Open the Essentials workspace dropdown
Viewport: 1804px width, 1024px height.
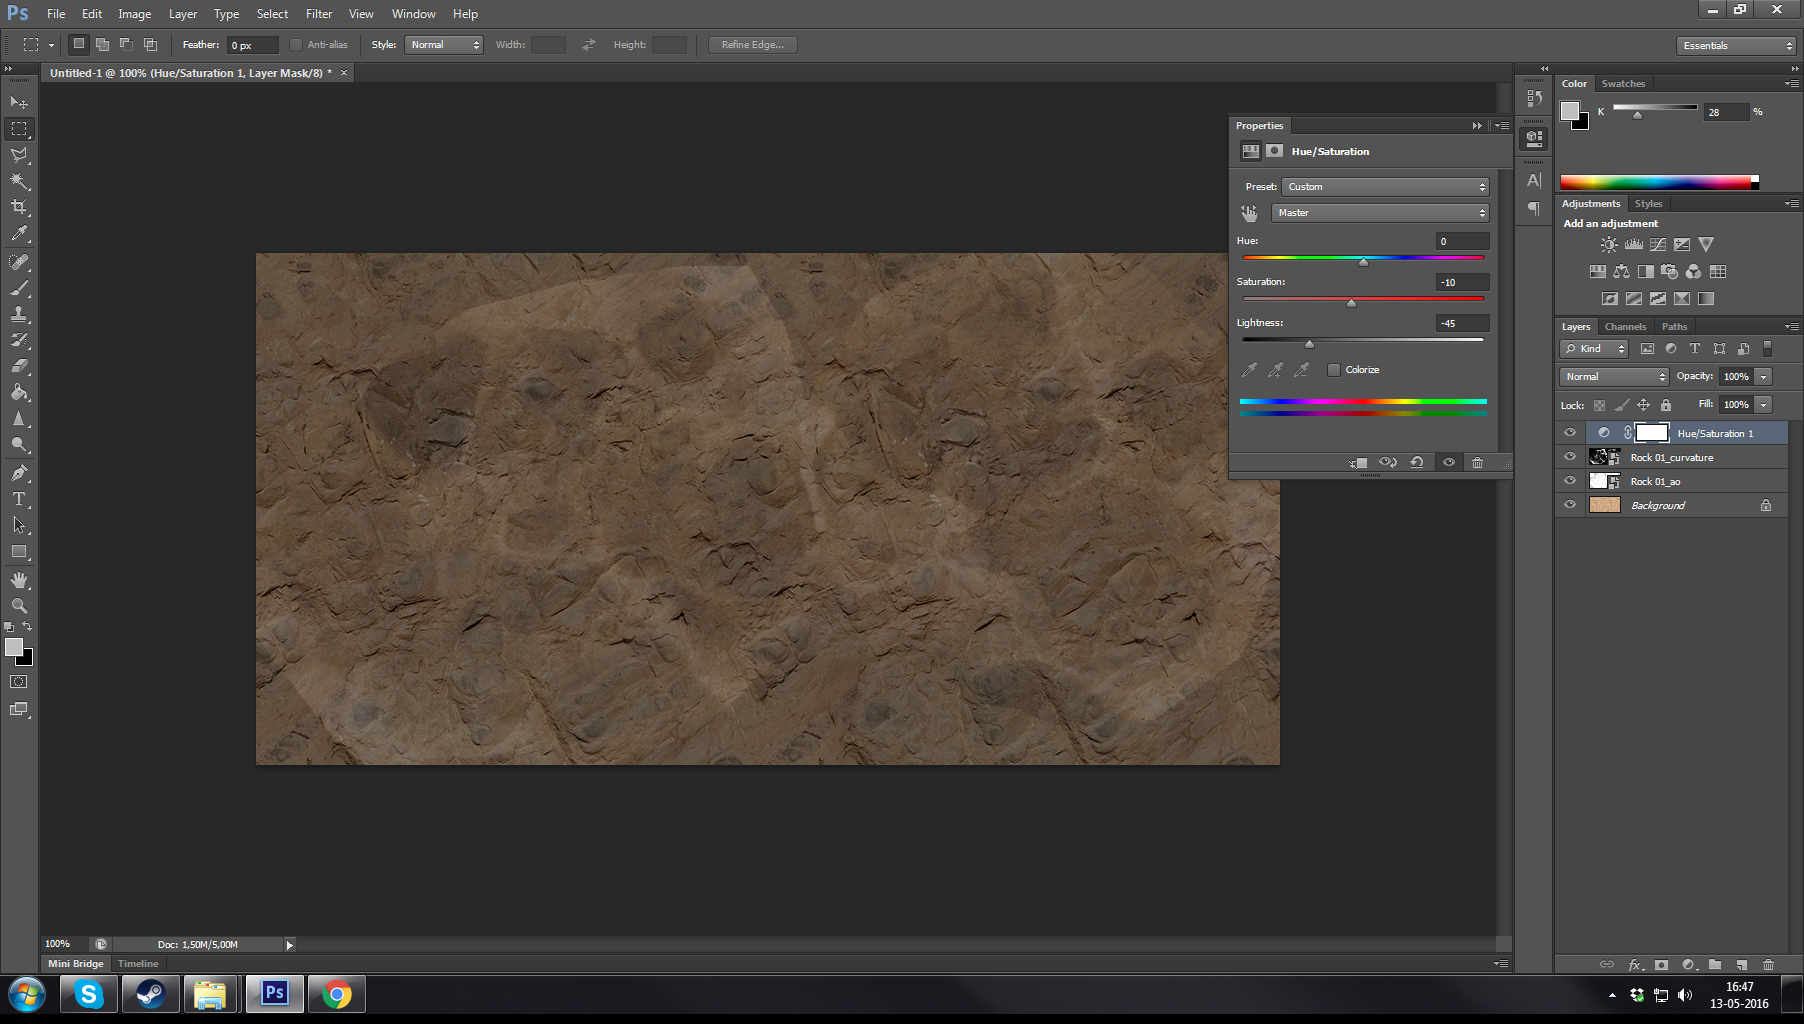[x=1737, y=45]
